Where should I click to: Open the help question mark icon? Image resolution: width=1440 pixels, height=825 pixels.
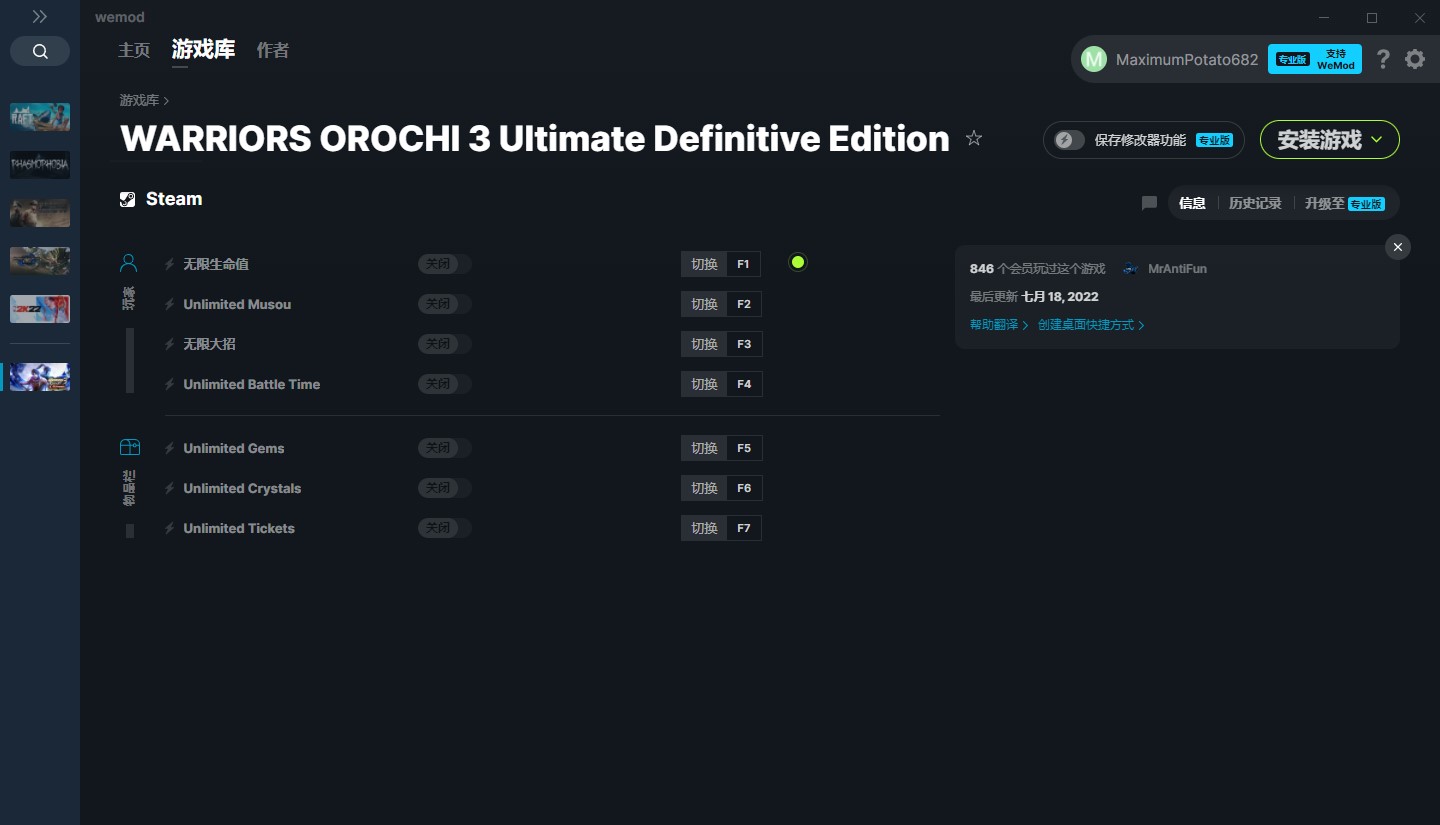click(x=1383, y=59)
